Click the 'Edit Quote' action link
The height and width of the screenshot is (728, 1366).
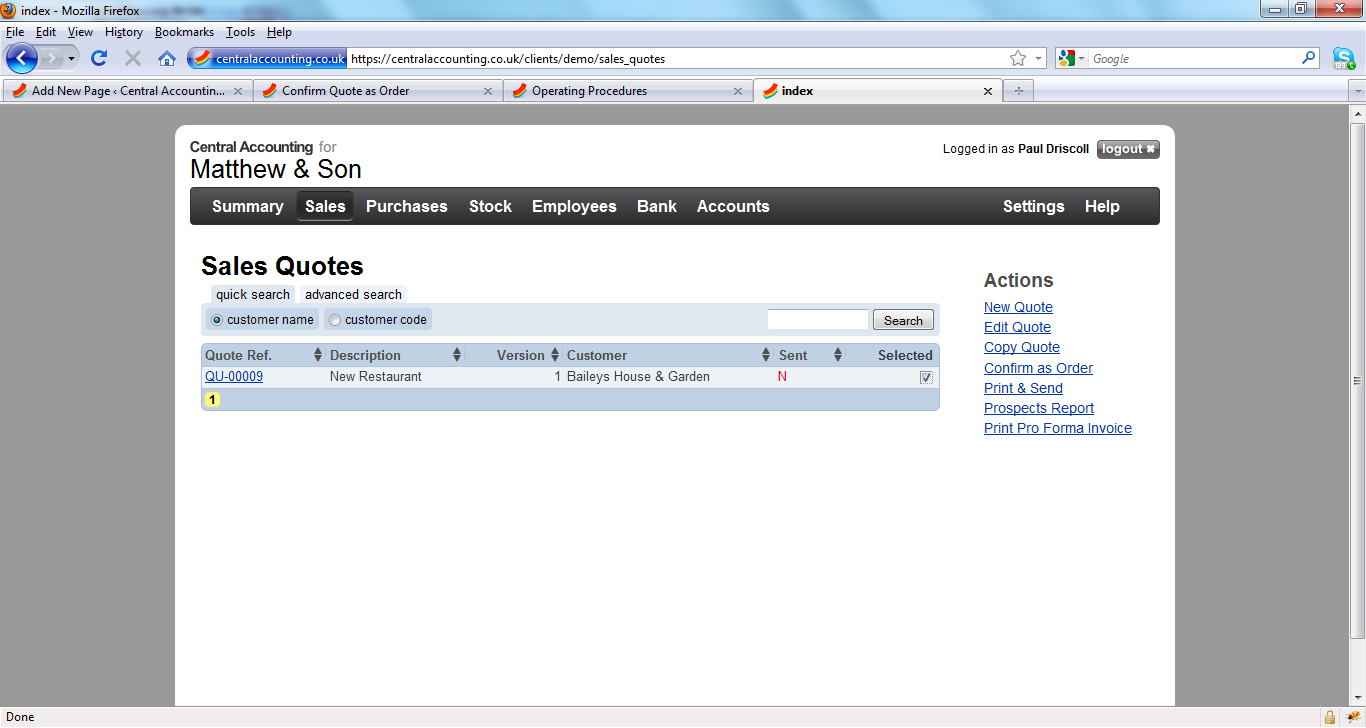coord(1017,327)
